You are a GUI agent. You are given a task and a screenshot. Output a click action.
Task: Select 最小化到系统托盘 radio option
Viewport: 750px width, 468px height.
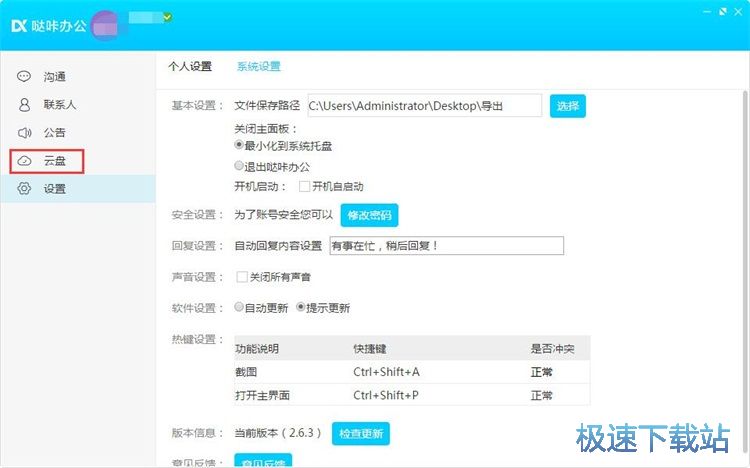(x=239, y=145)
